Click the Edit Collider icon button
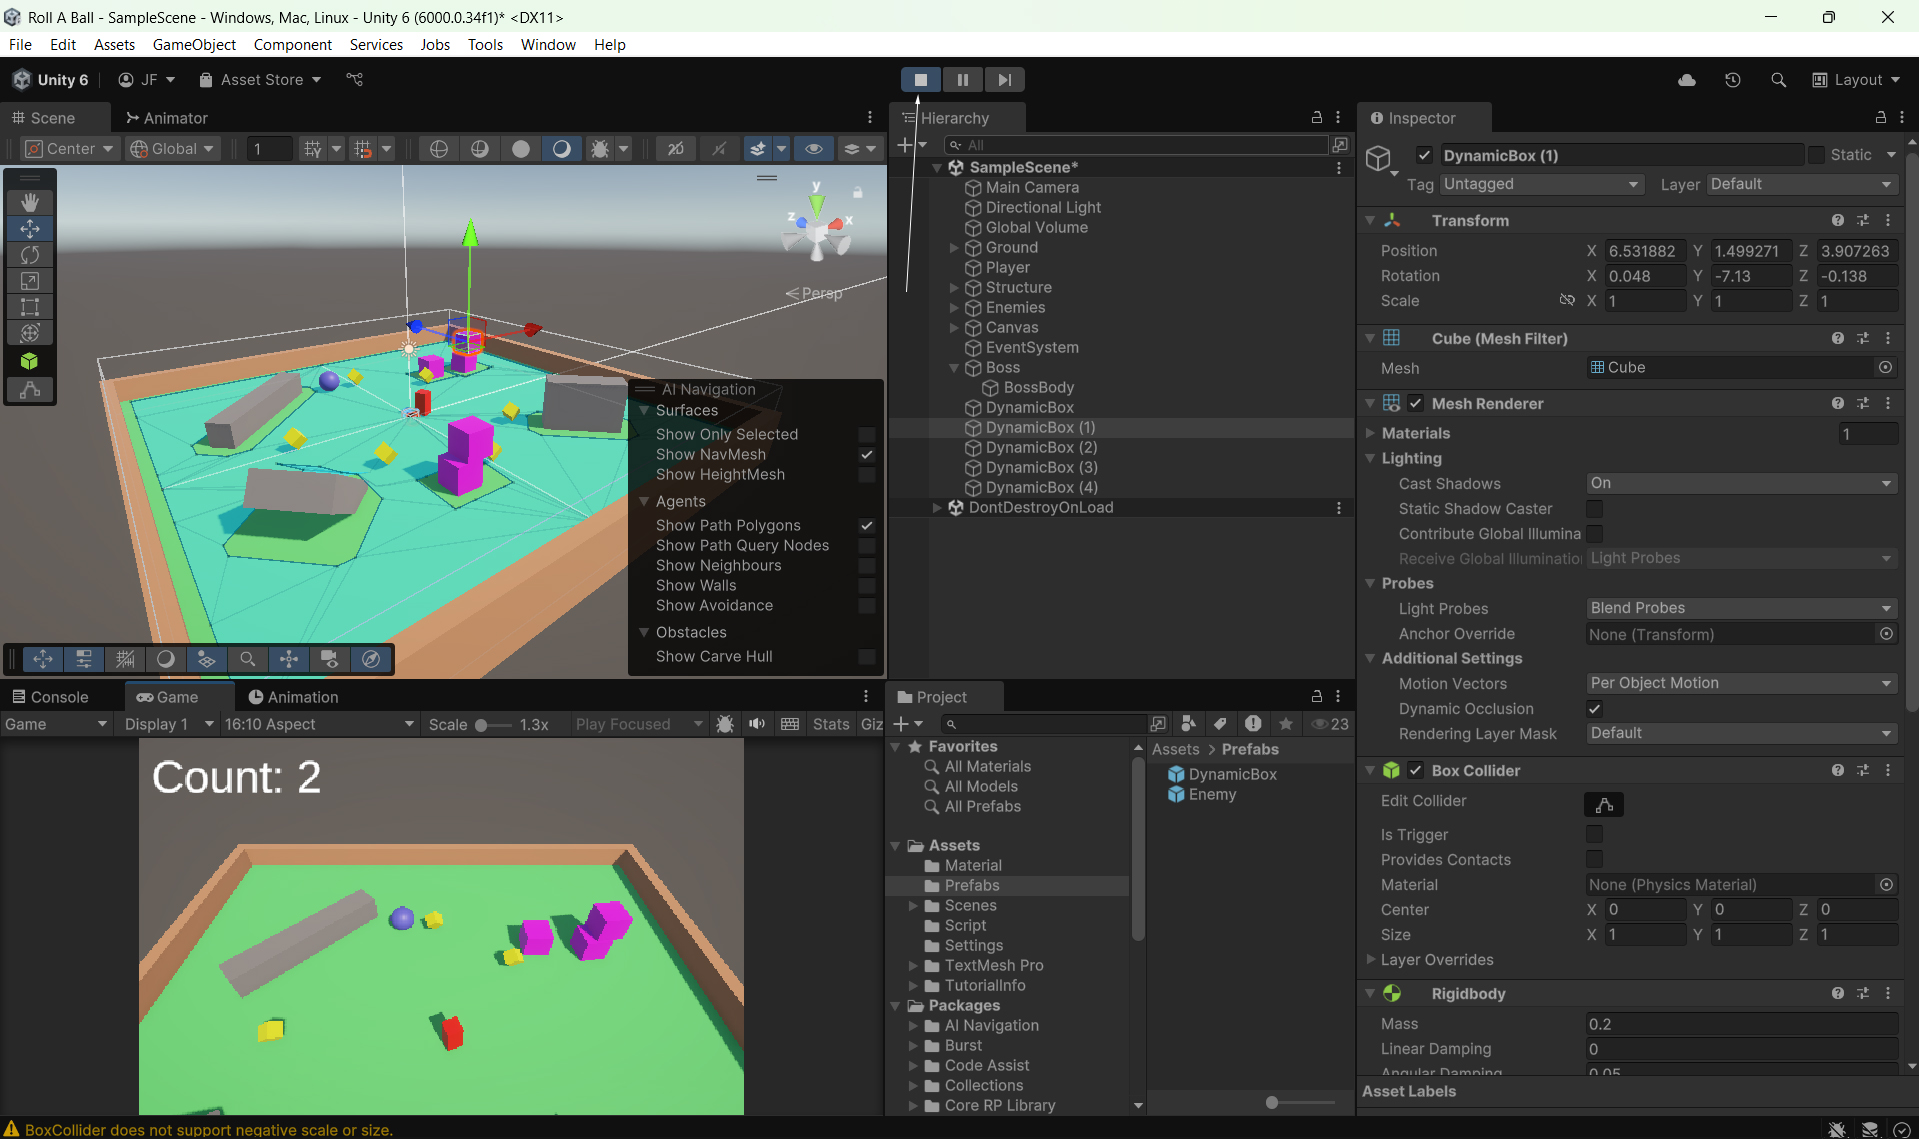The image size is (1919, 1139). coord(1604,805)
